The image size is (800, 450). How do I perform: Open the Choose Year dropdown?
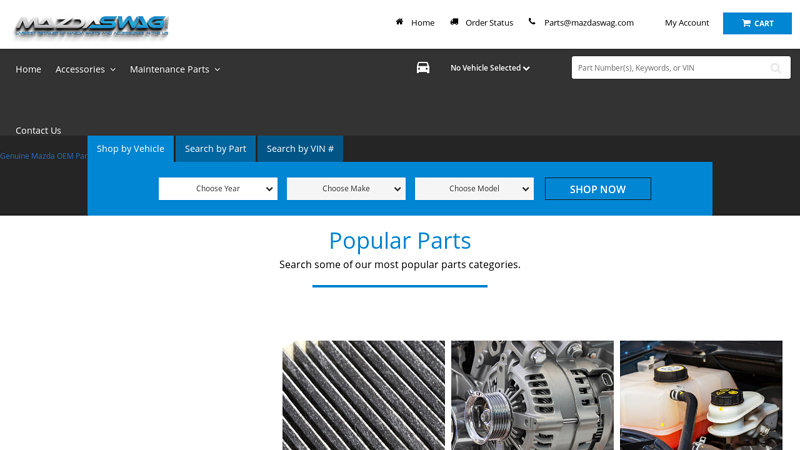pos(218,189)
